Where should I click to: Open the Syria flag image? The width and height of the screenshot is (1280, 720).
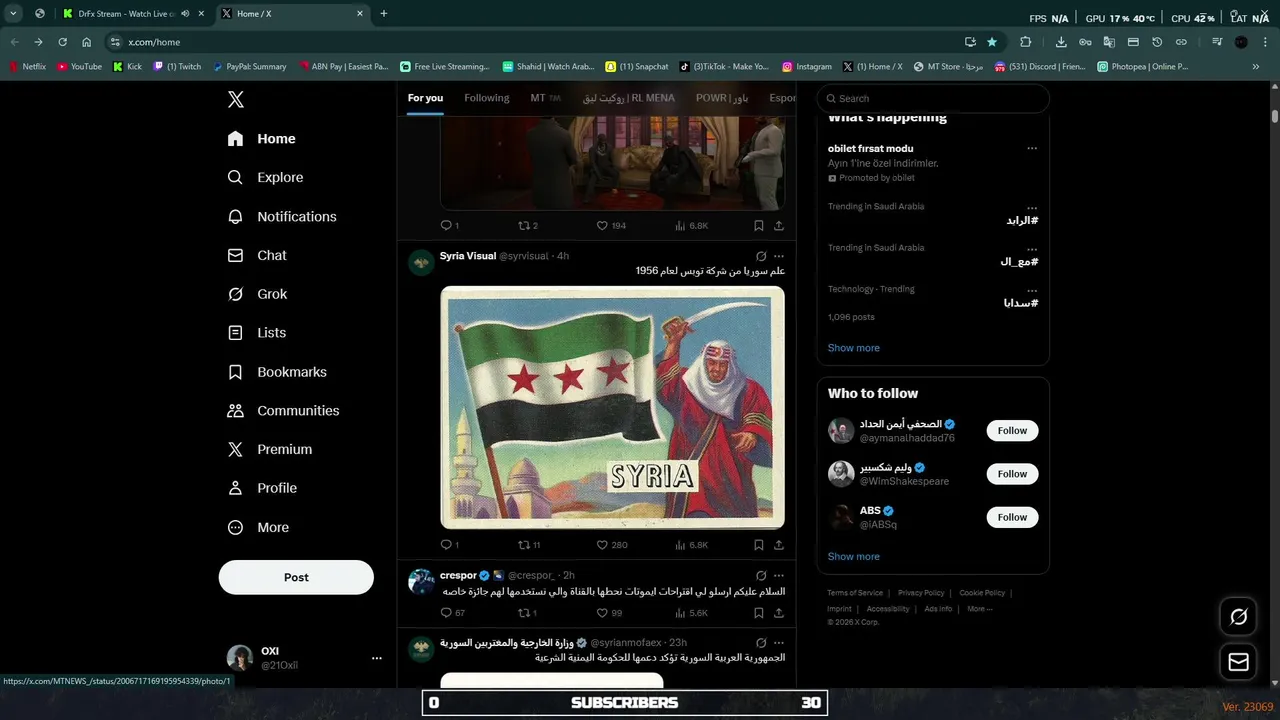pos(612,407)
